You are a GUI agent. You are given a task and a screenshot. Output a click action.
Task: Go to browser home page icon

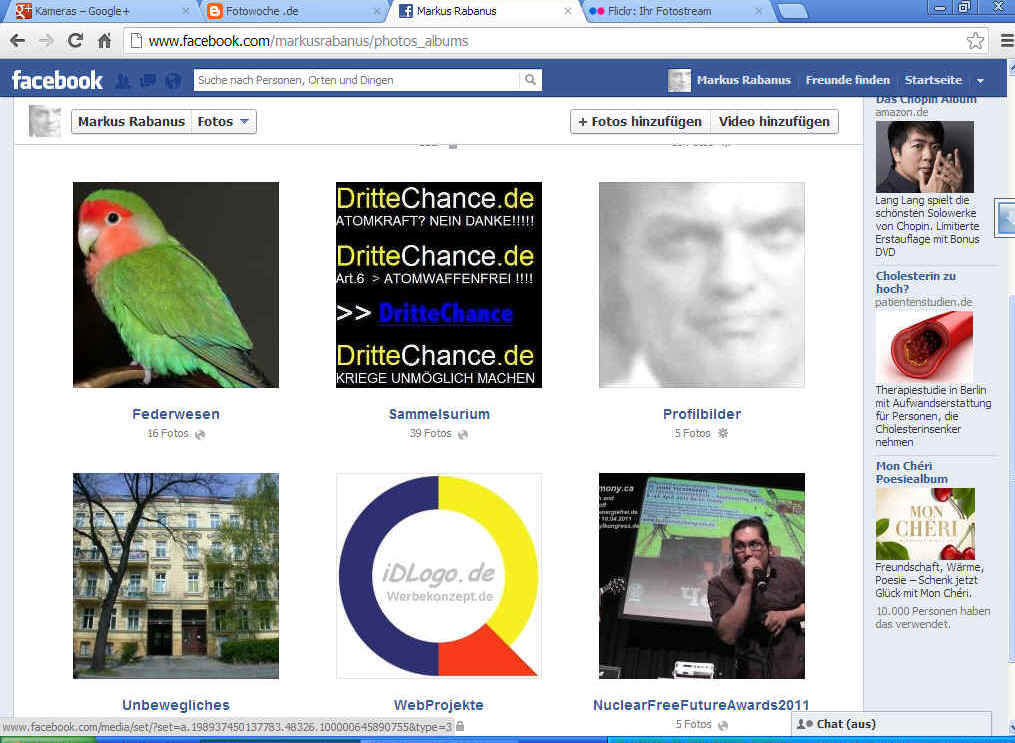coord(104,41)
